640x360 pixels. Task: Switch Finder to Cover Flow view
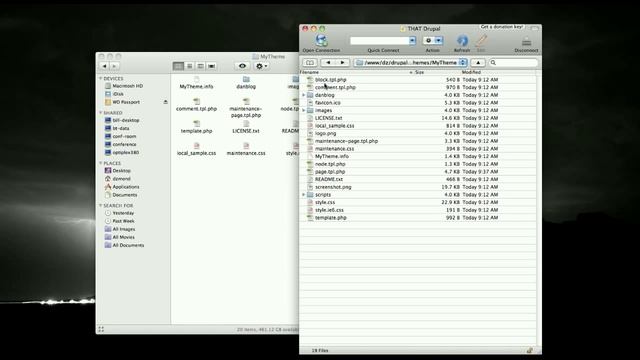click(211, 66)
